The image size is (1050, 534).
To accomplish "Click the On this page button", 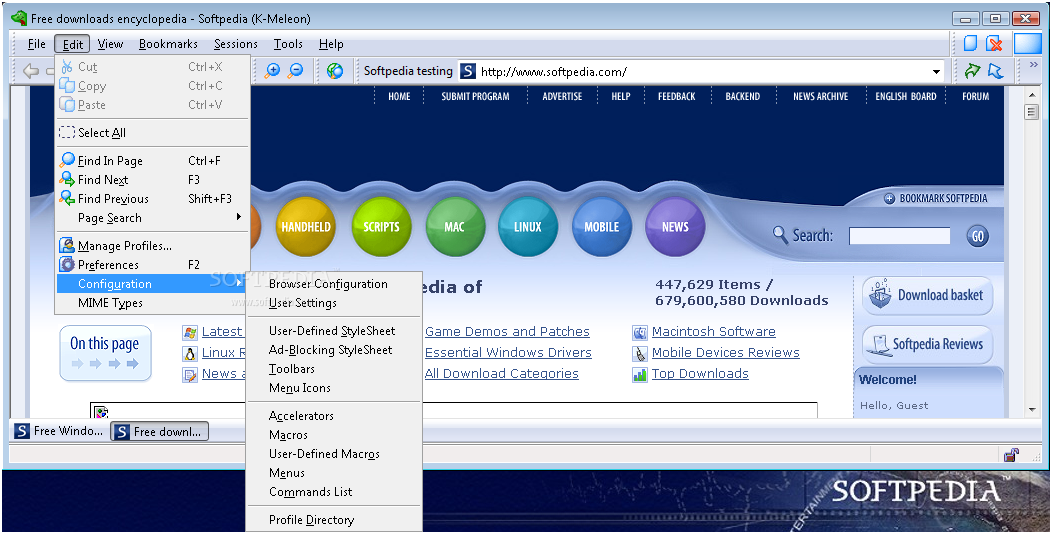I will [x=105, y=353].
